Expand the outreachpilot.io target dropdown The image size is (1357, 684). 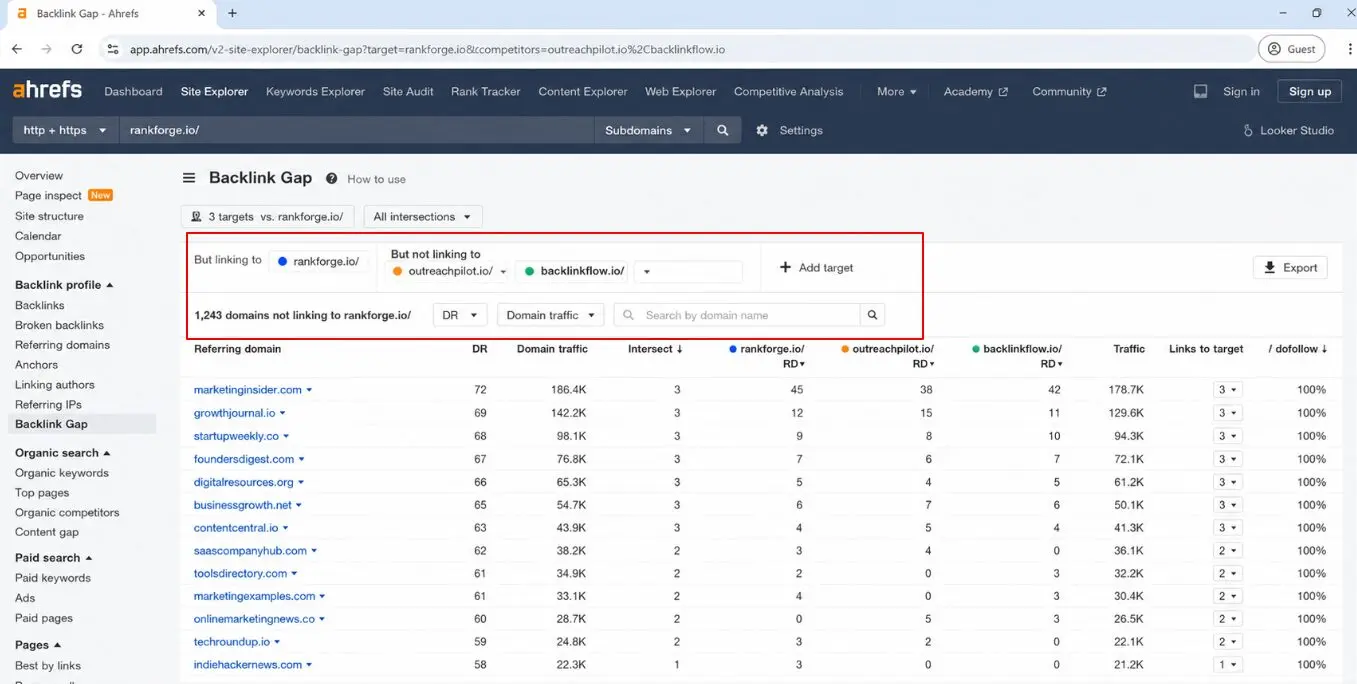click(x=503, y=271)
